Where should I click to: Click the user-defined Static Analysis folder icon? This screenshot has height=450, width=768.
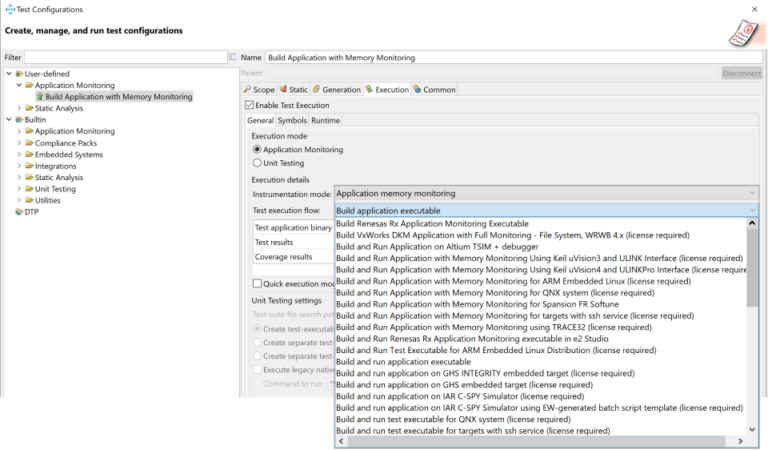pos(29,108)
